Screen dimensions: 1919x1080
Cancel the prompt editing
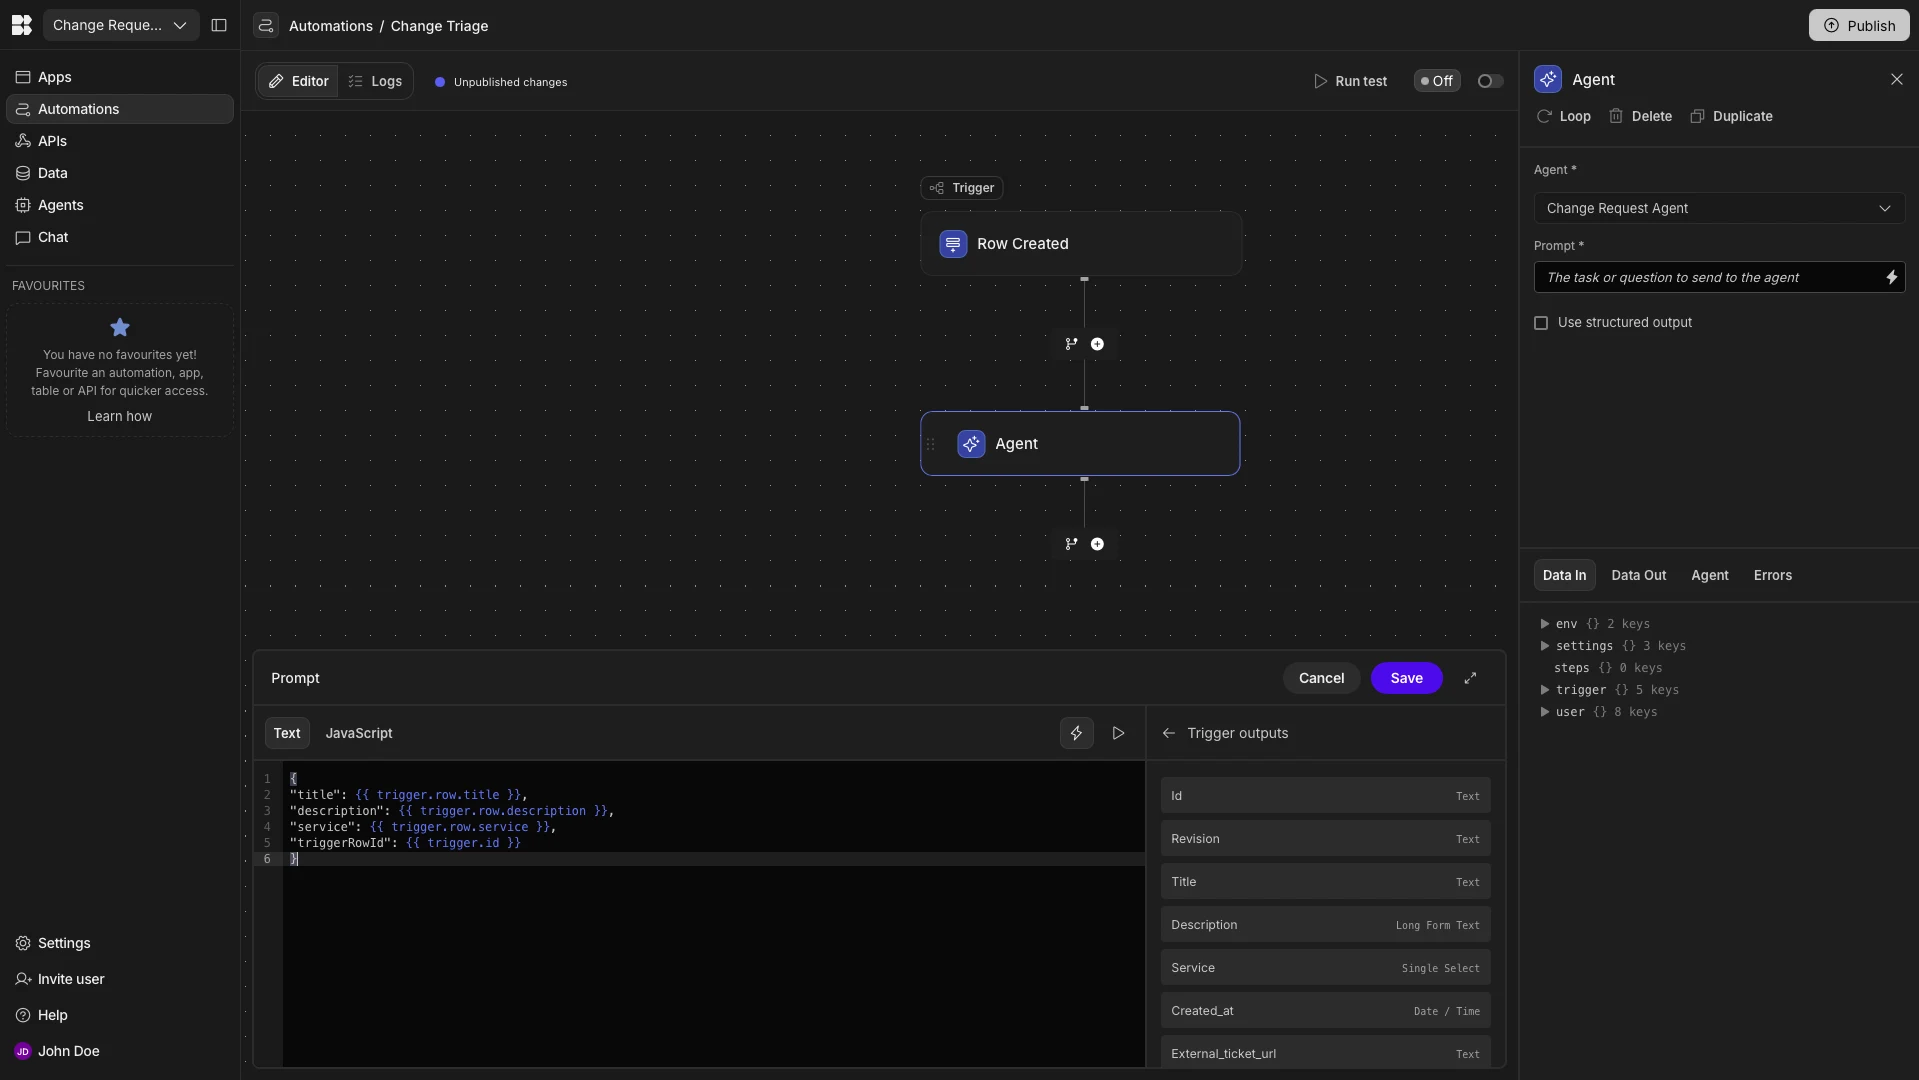[1321, 678]
